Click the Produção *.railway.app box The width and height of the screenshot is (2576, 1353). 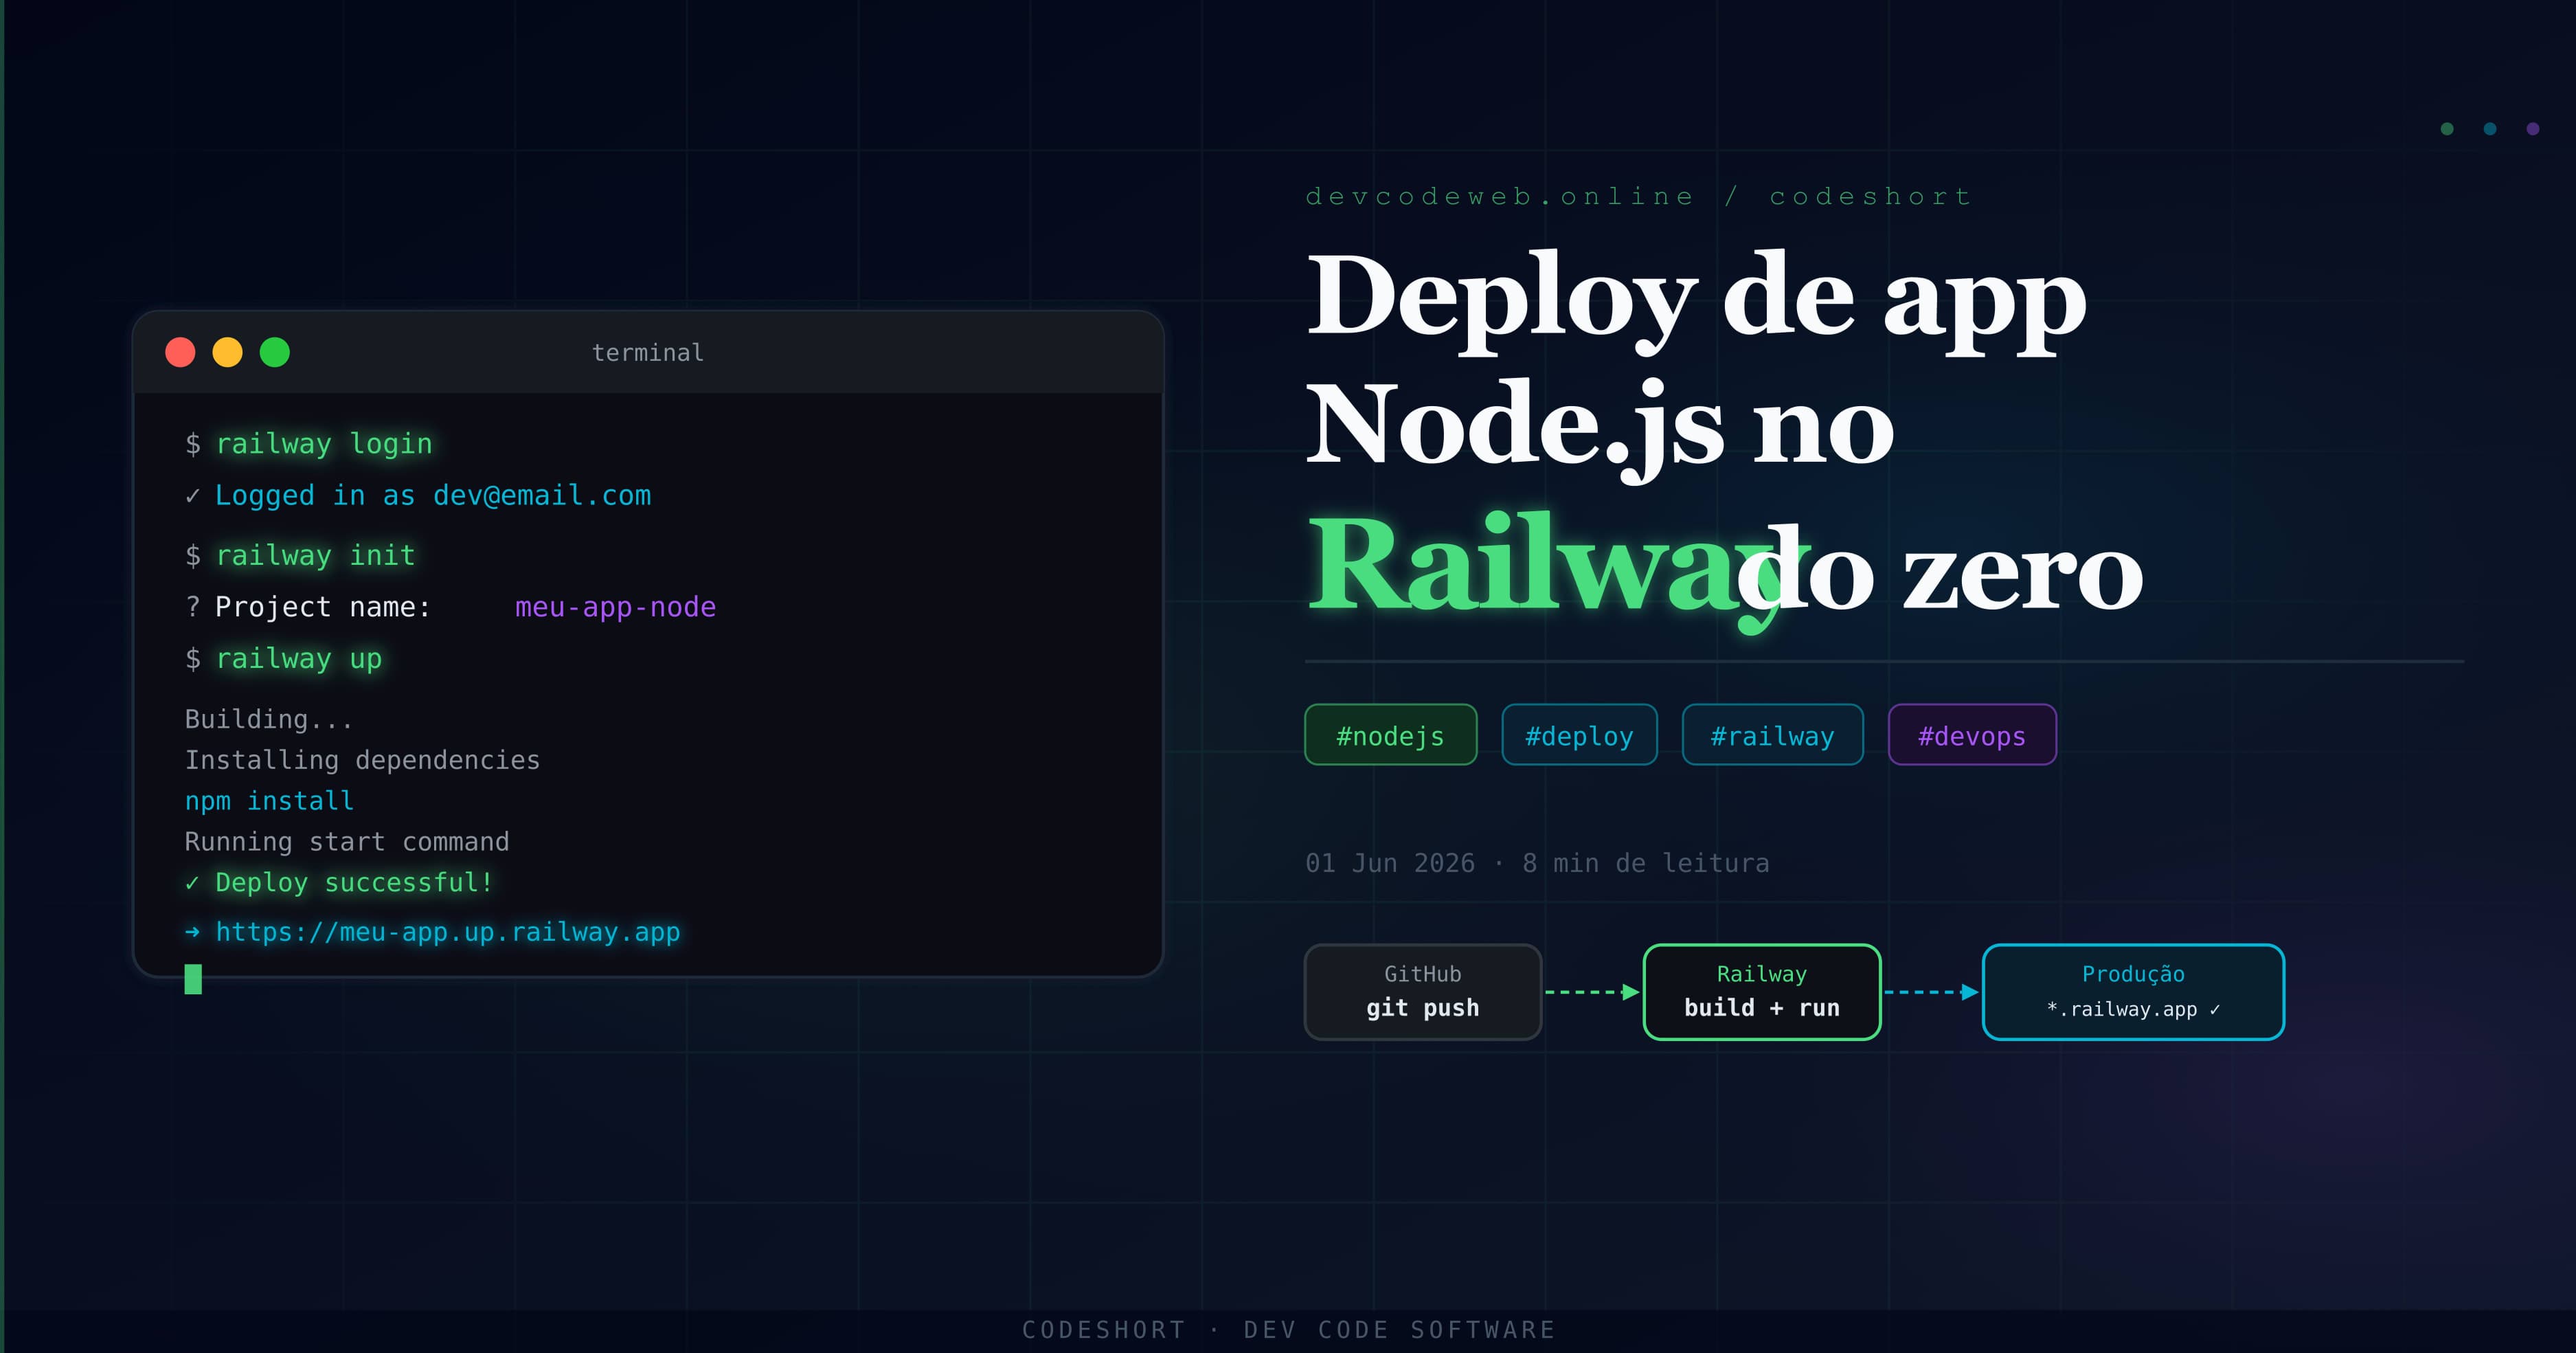click(x=2133, y=992)
